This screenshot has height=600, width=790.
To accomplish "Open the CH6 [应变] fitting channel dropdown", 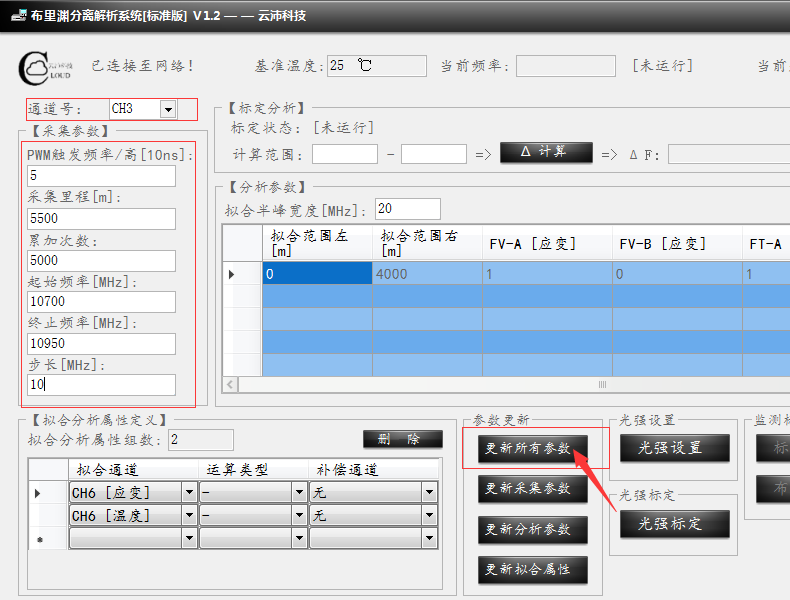I will coord(189,492).
